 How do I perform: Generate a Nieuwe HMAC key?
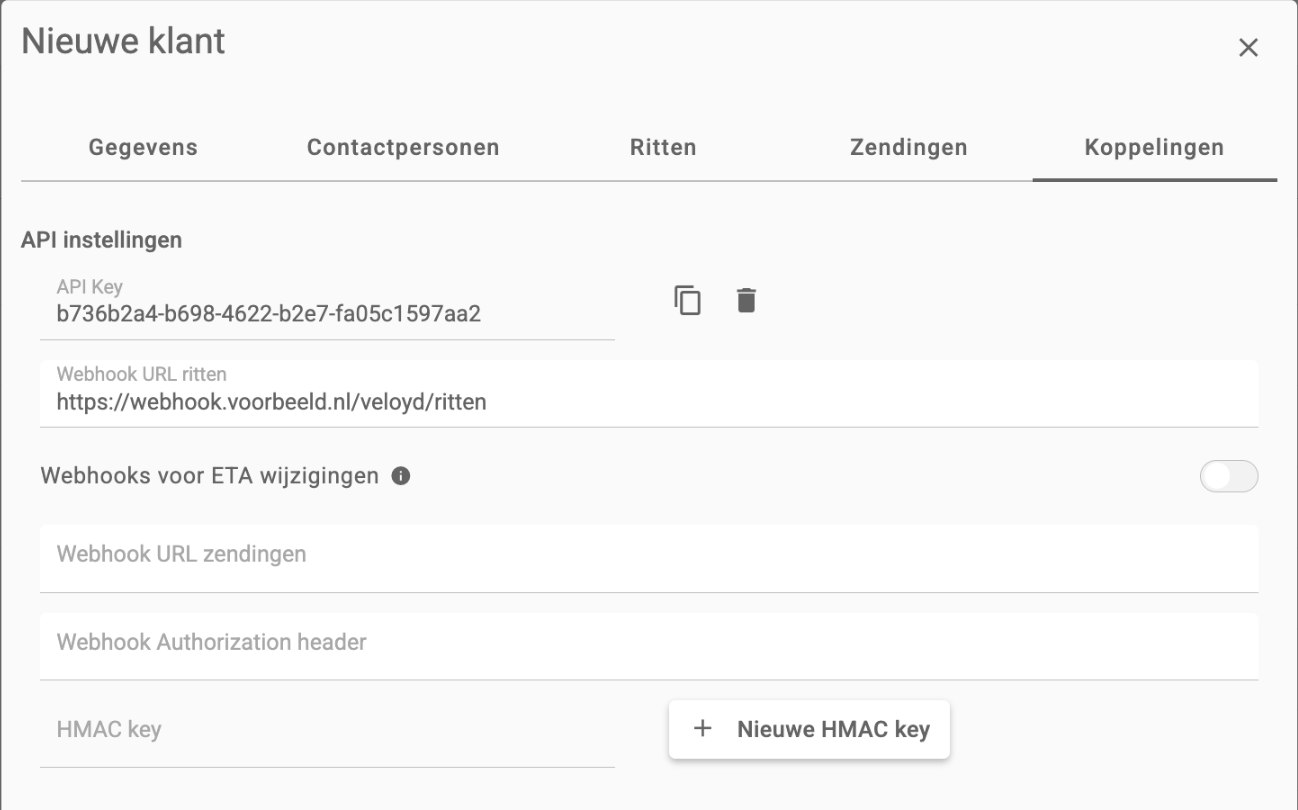[809, 729]
